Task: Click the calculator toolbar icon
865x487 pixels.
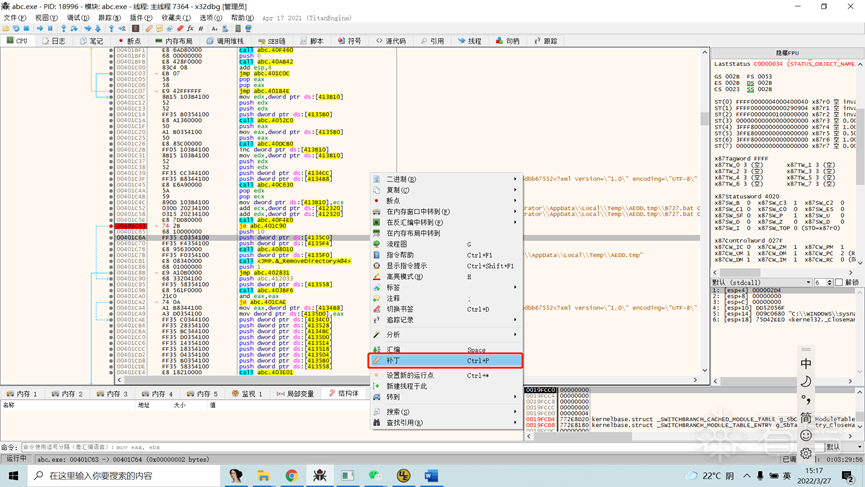Action: click(x=238, y=28)
